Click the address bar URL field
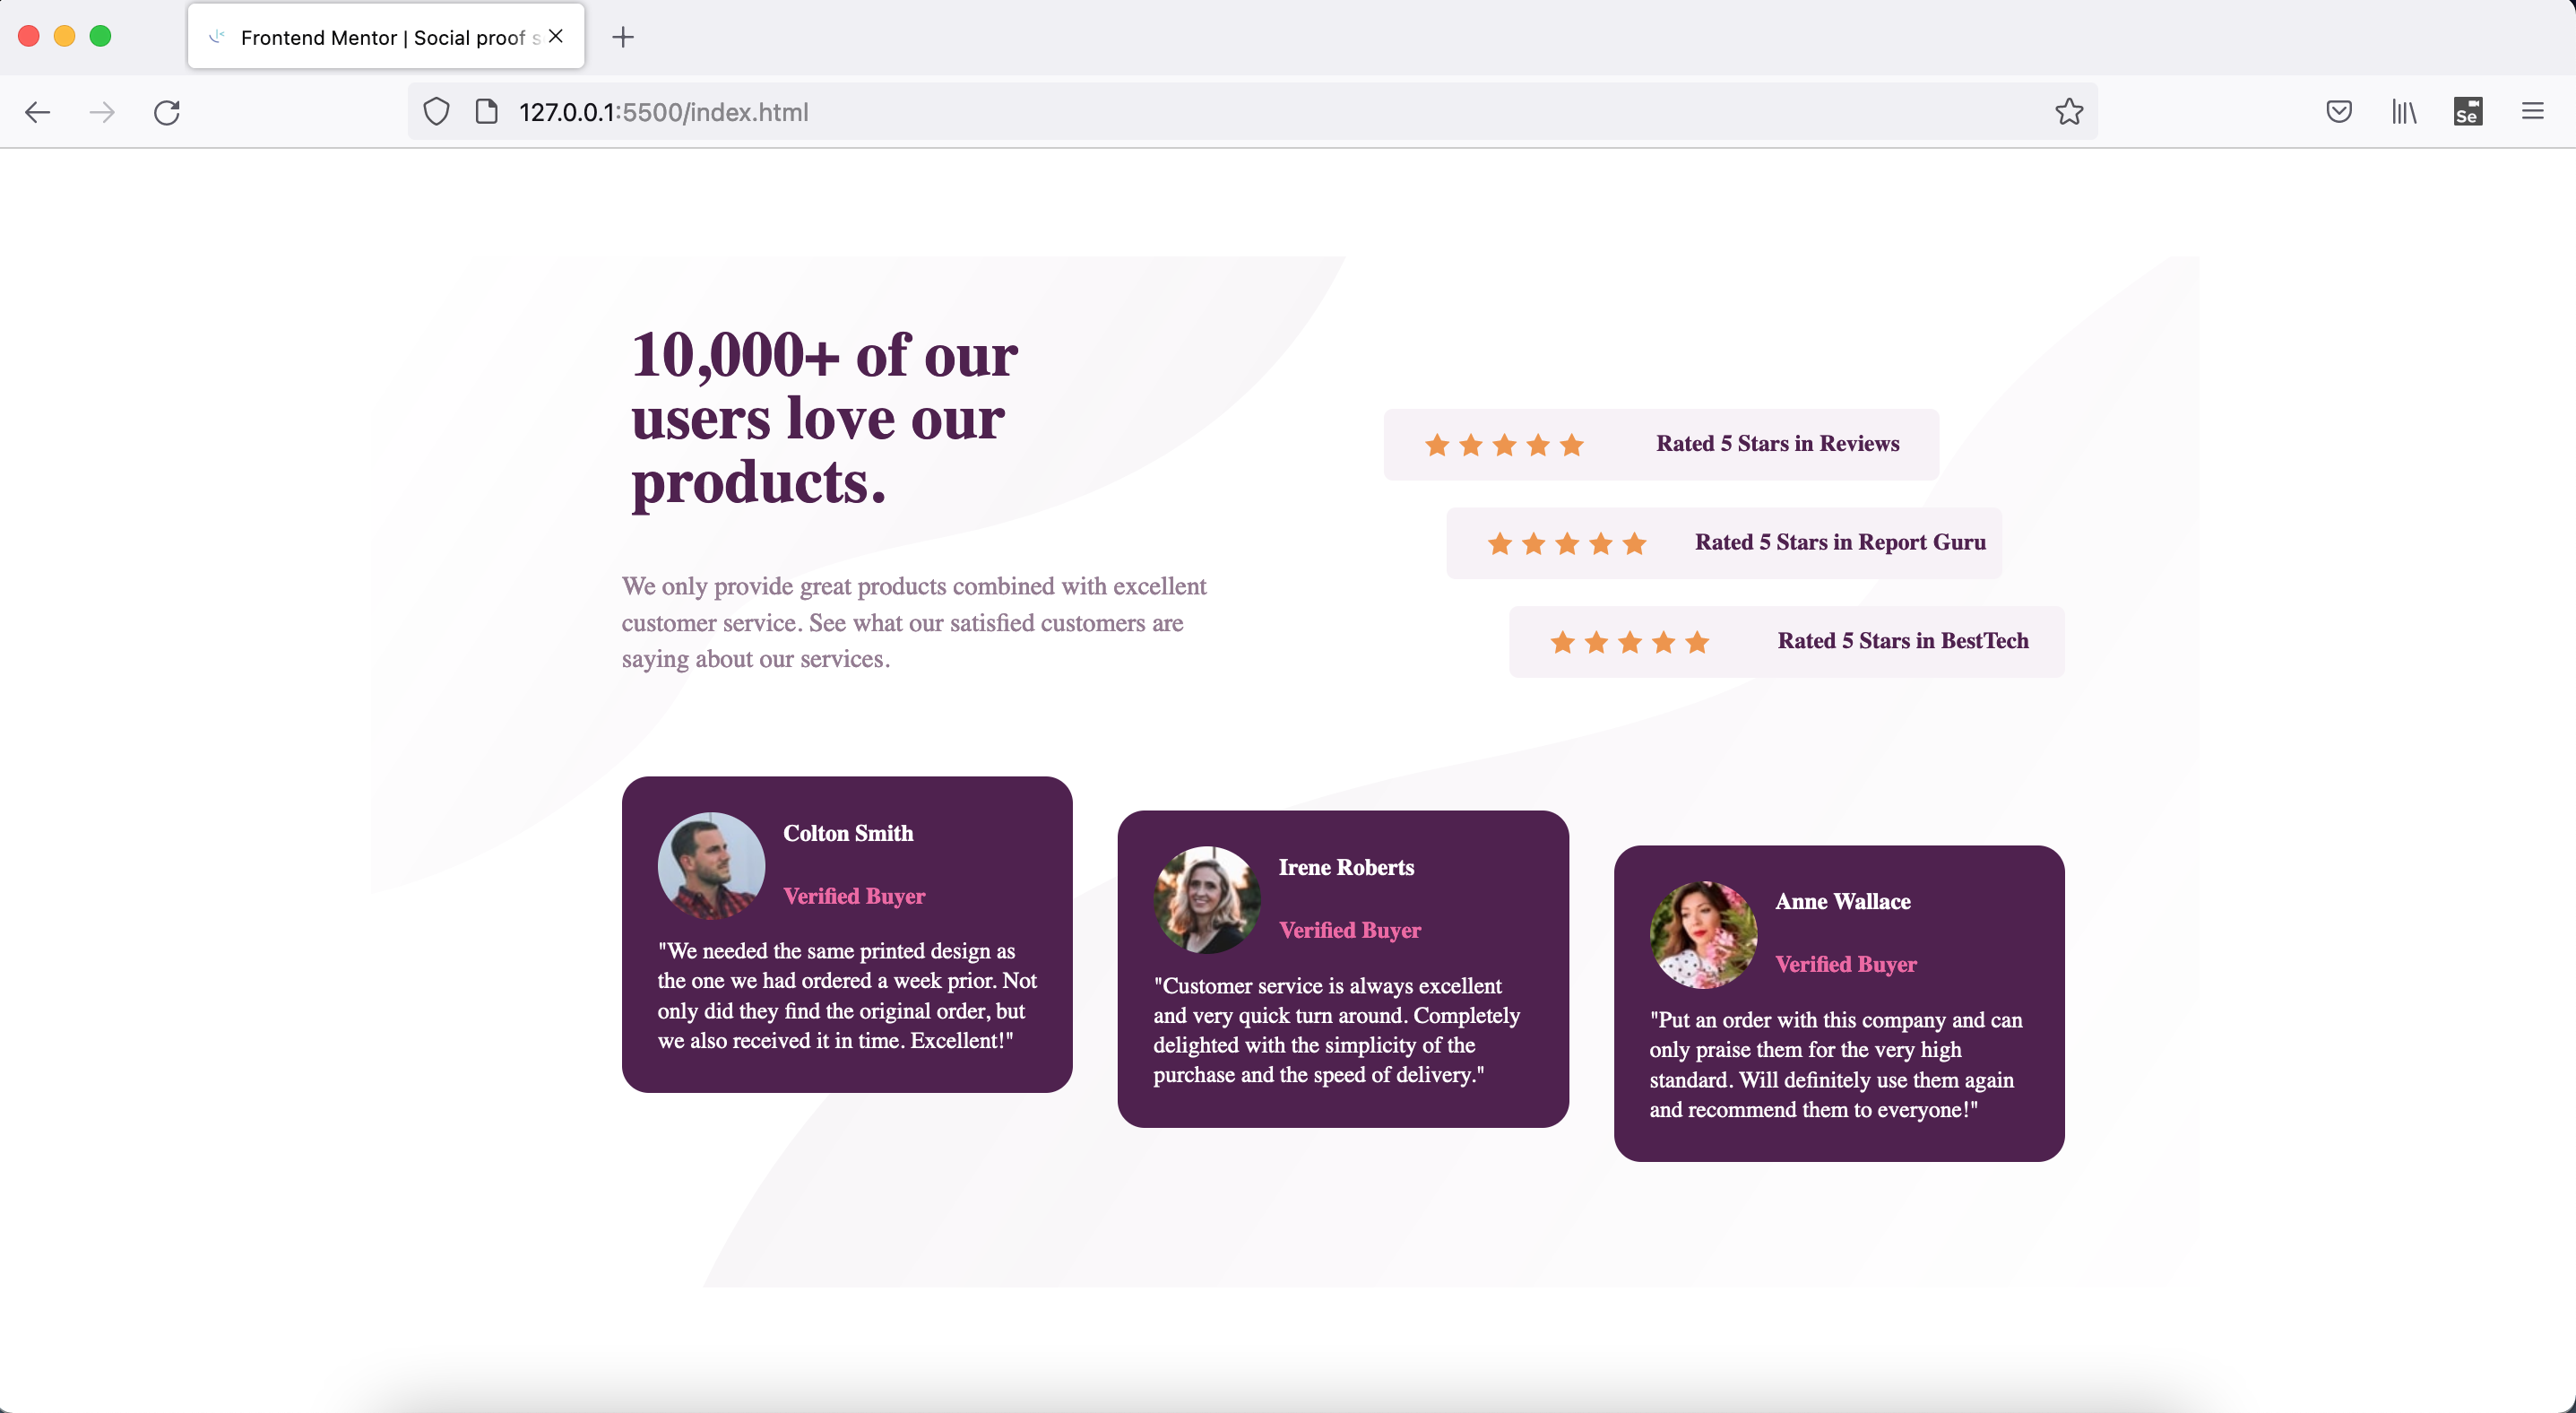Viewport: 2576px width, 1413px height. (1200, 112)
